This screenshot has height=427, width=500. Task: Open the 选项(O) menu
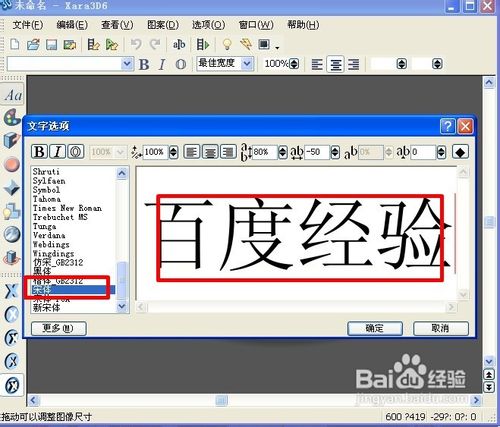tap(208, 25)
